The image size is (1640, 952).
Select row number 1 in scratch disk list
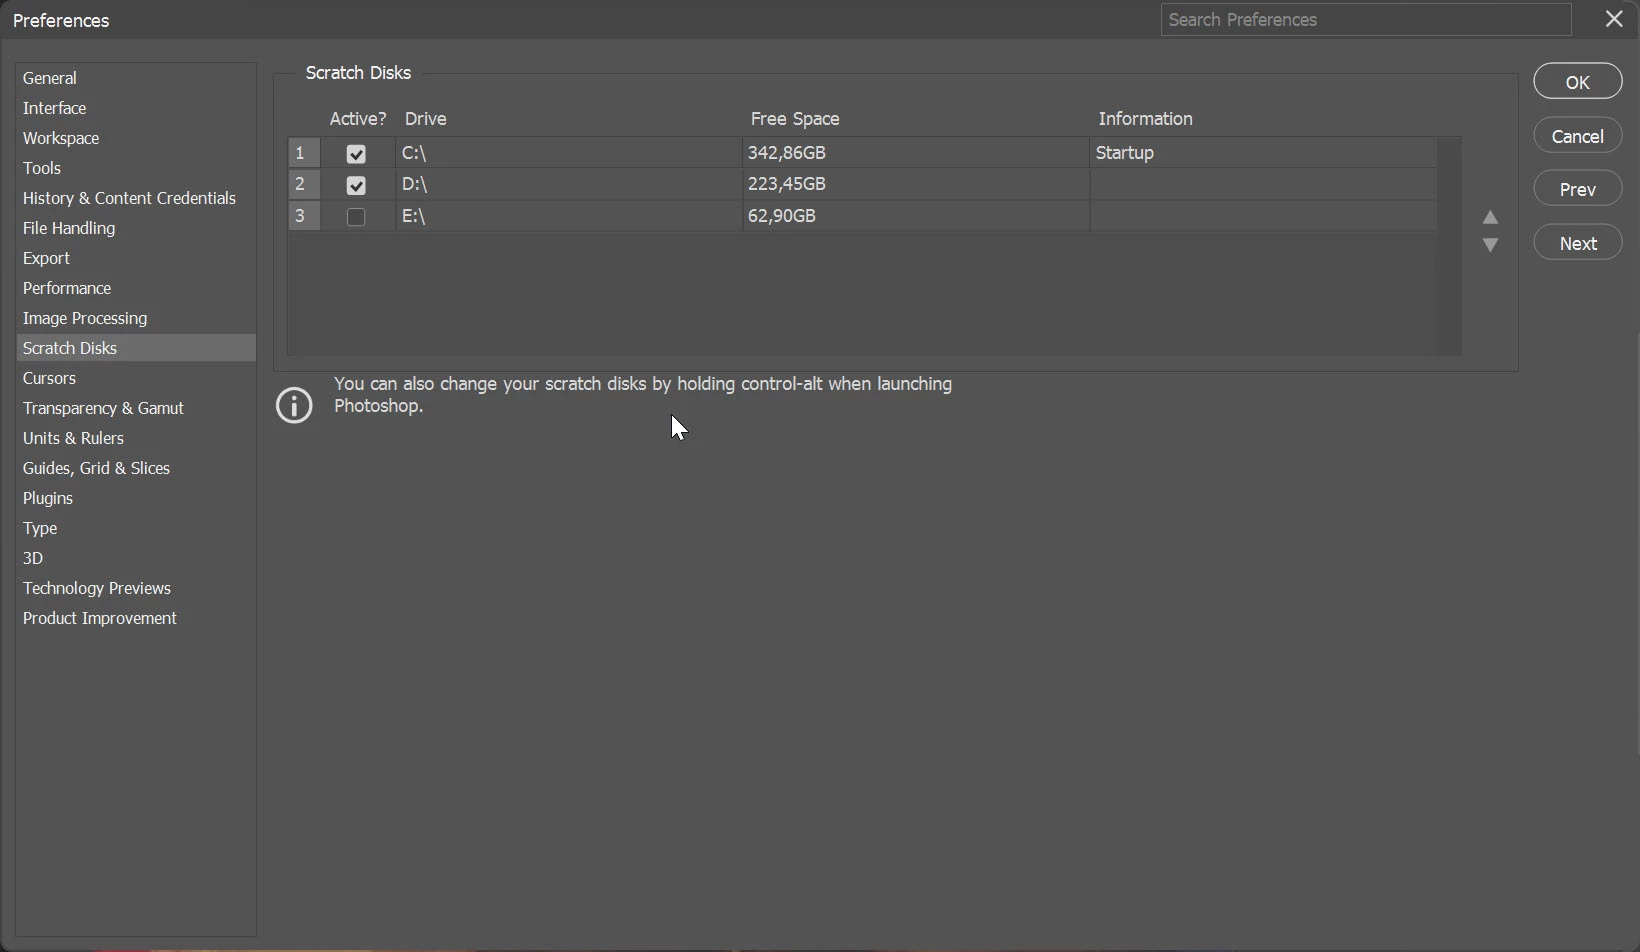pyautogui.click(x=304, y=153)
